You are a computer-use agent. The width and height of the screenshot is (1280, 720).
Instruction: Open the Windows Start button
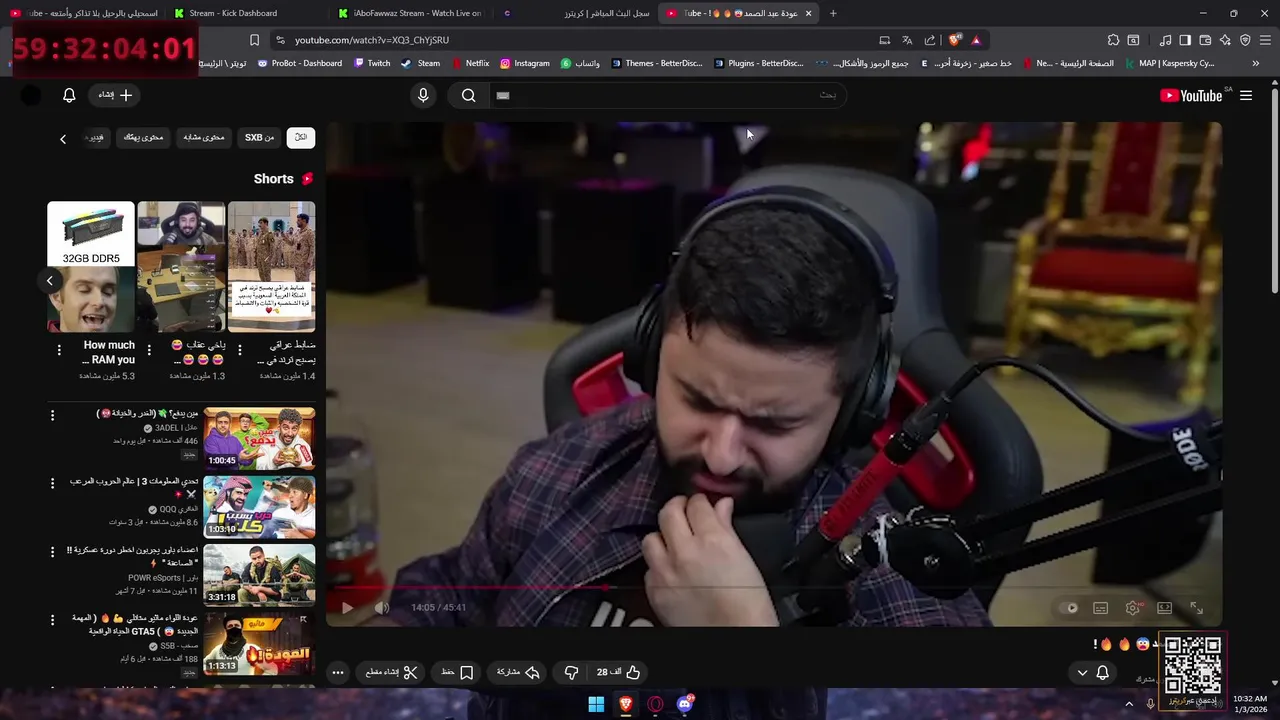tap(596, 704)
